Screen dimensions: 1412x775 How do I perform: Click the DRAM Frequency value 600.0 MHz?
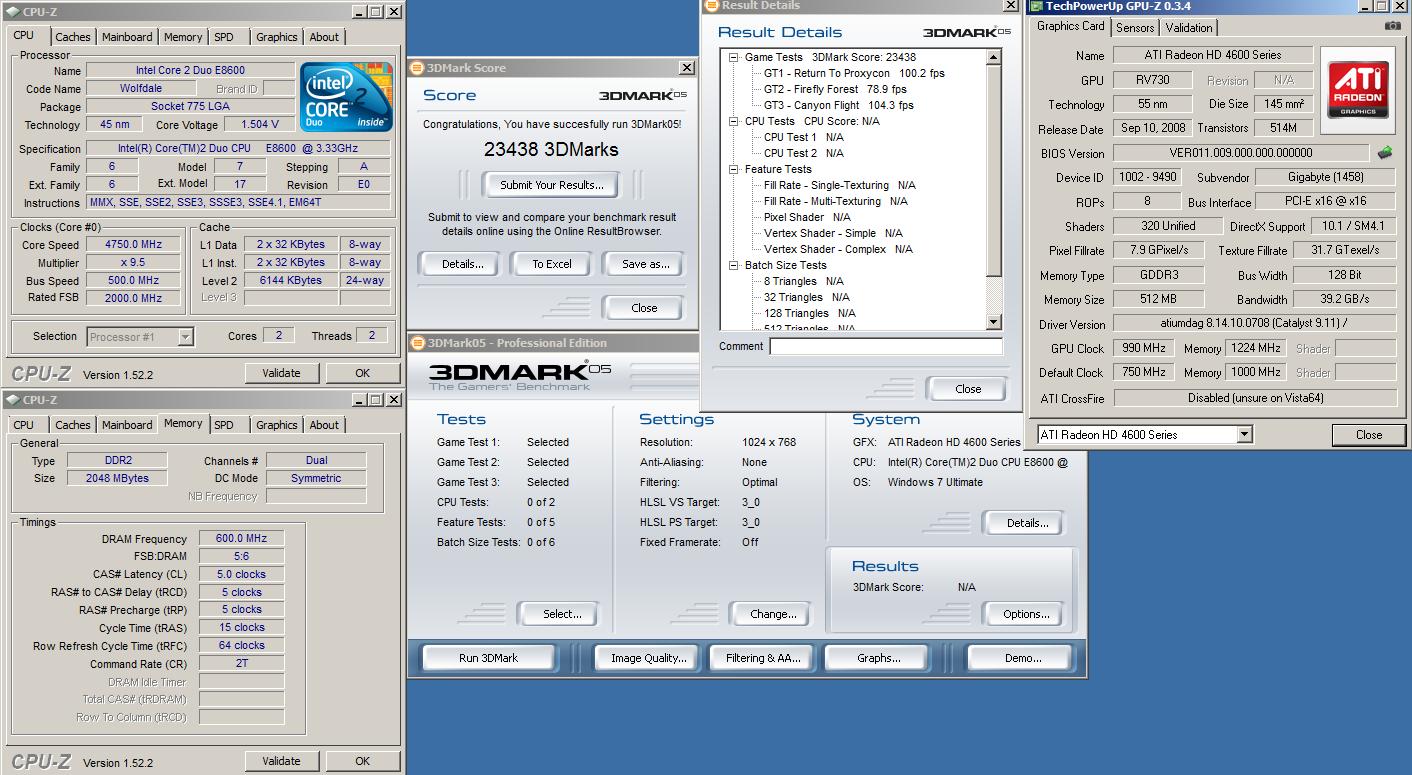[241, 538]
